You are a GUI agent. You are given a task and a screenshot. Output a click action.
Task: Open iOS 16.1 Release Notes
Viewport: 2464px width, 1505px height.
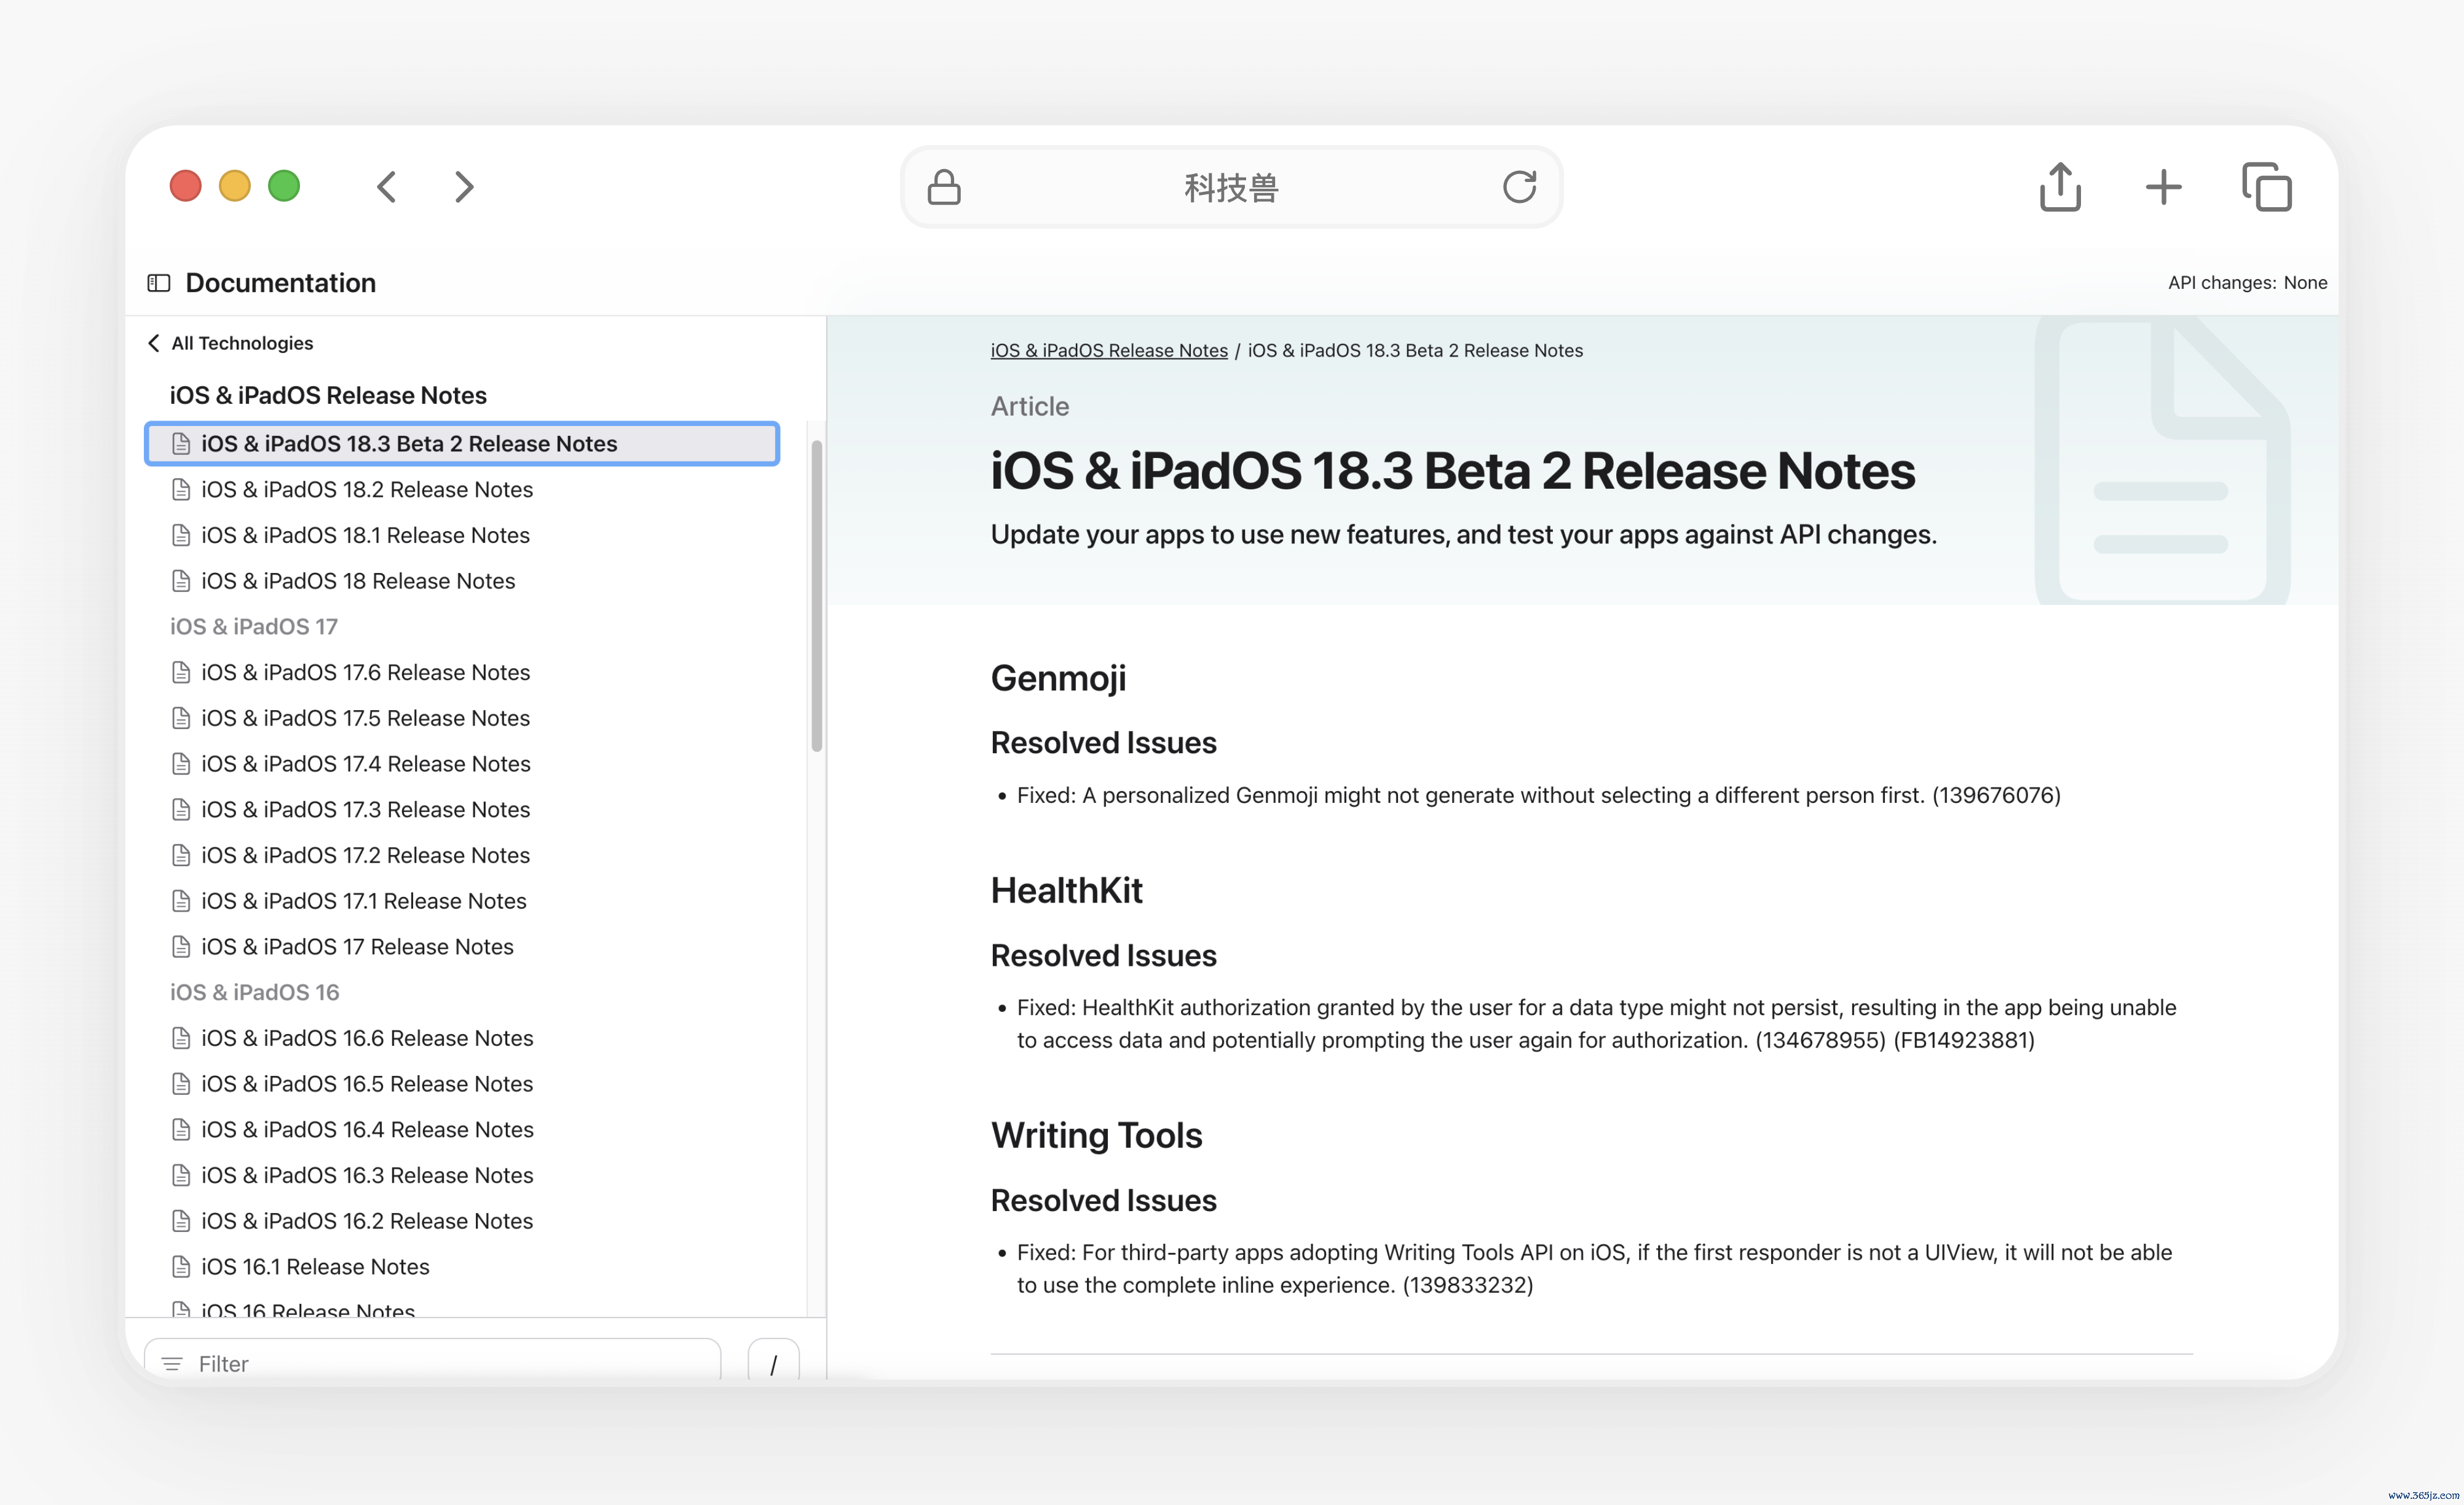[315, 1267]
